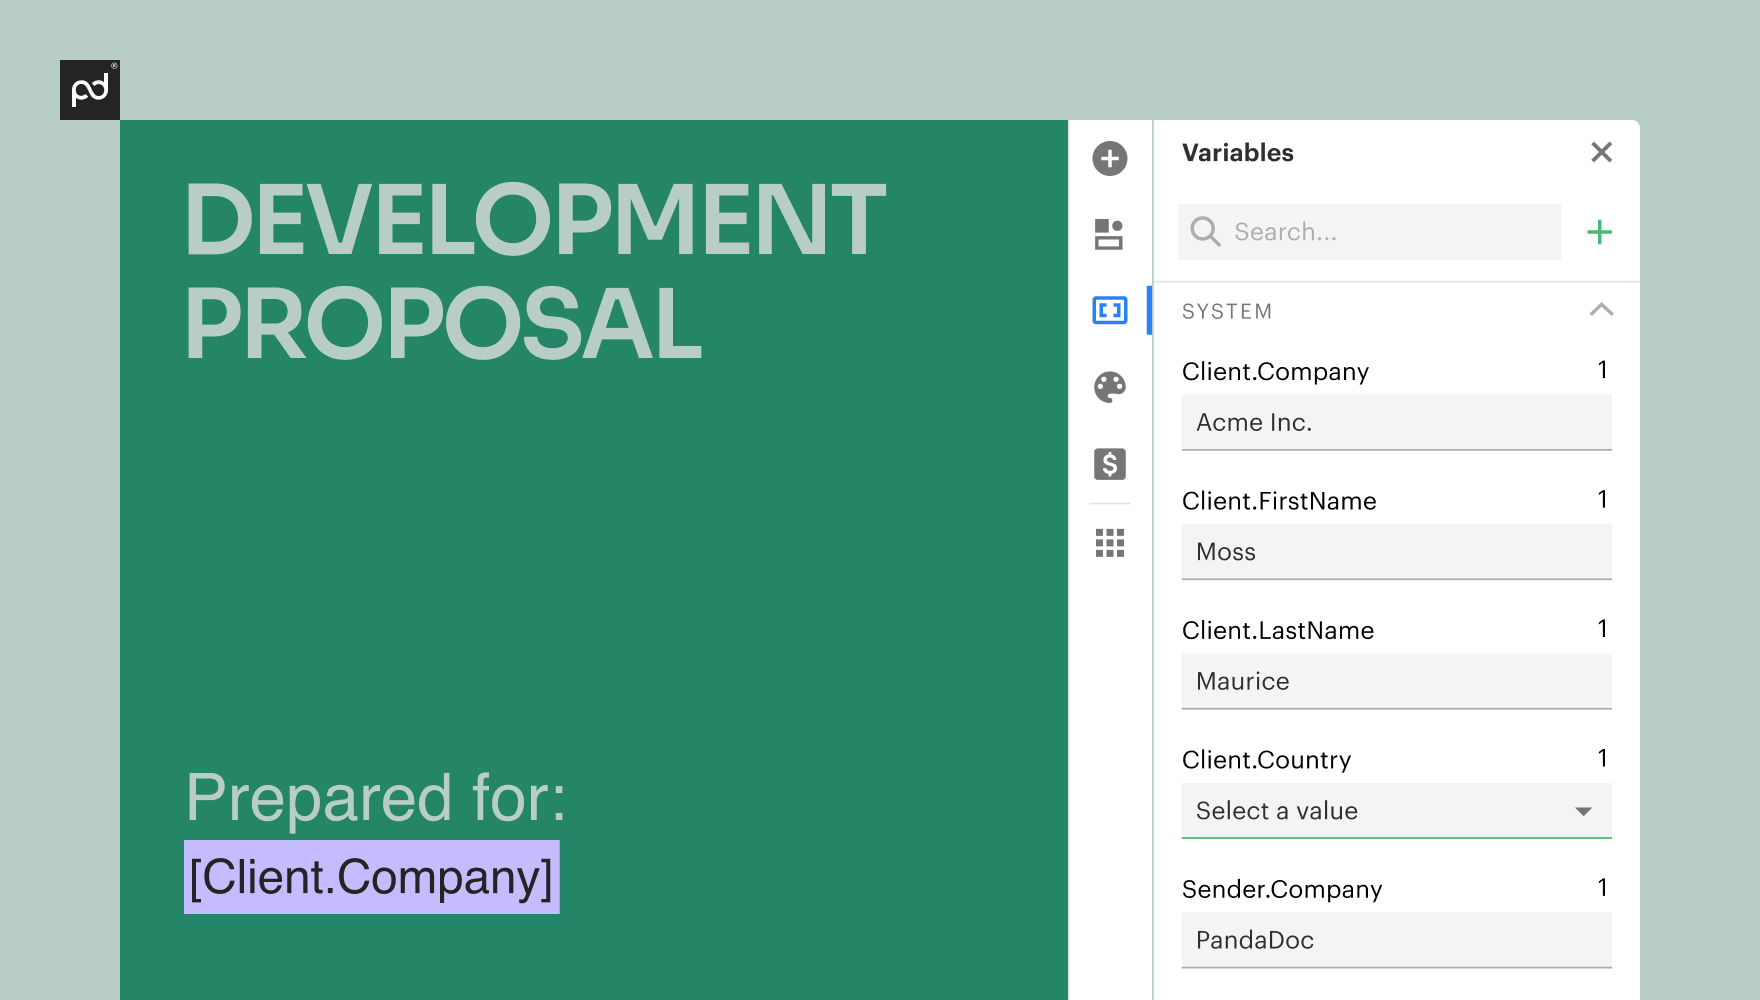Click the magnifier icon in search box
The width and height of the screenshot is (1760, 1000).
click(1205, 232)
